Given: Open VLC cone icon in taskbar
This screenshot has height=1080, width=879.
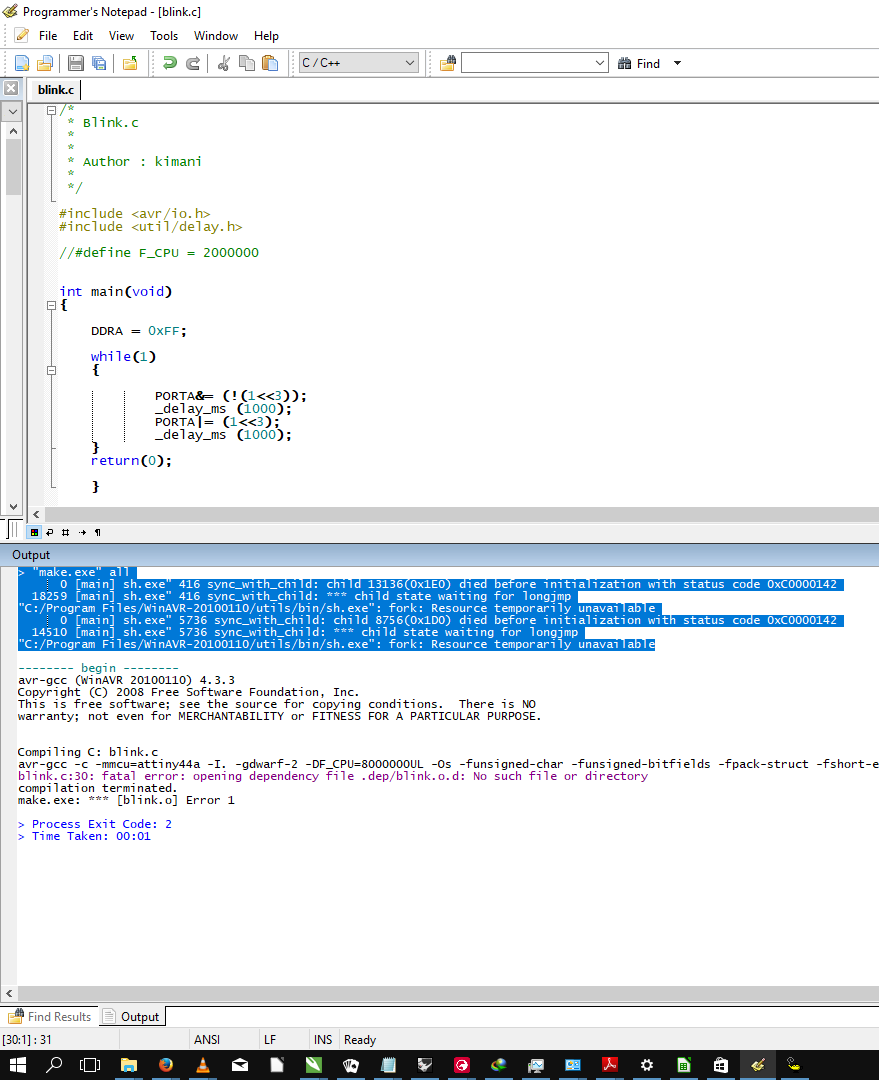Looking at the screenshot, I should [x=203, y=1065].
